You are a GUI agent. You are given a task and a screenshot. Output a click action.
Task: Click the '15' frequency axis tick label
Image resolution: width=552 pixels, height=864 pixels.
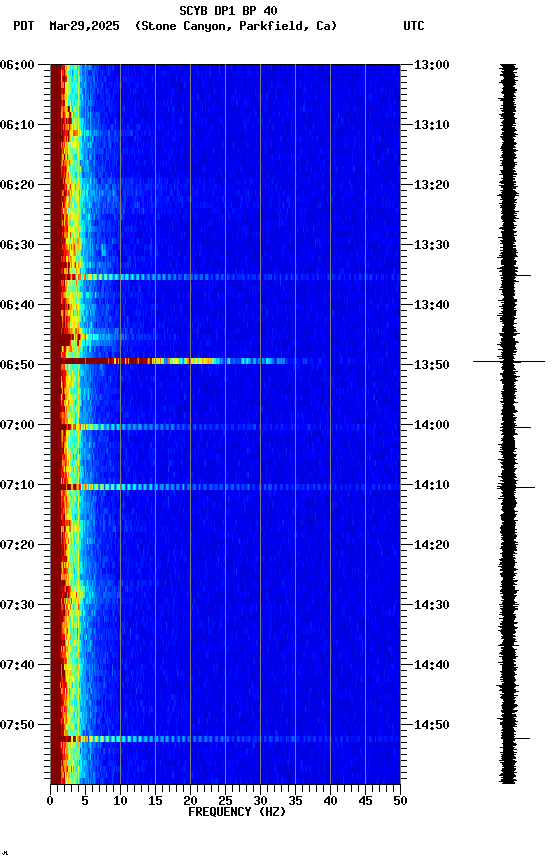pos(155,801)
